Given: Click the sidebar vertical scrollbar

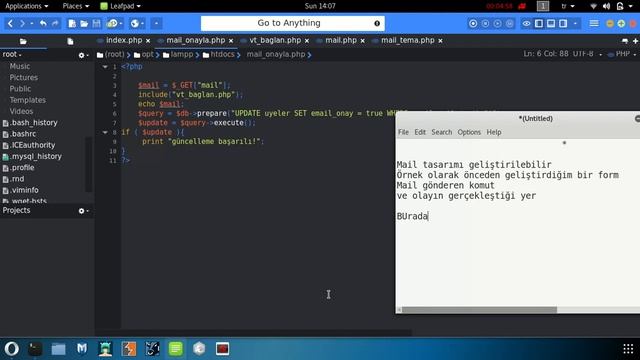Looking at the screenshot, I should [88, 164].
